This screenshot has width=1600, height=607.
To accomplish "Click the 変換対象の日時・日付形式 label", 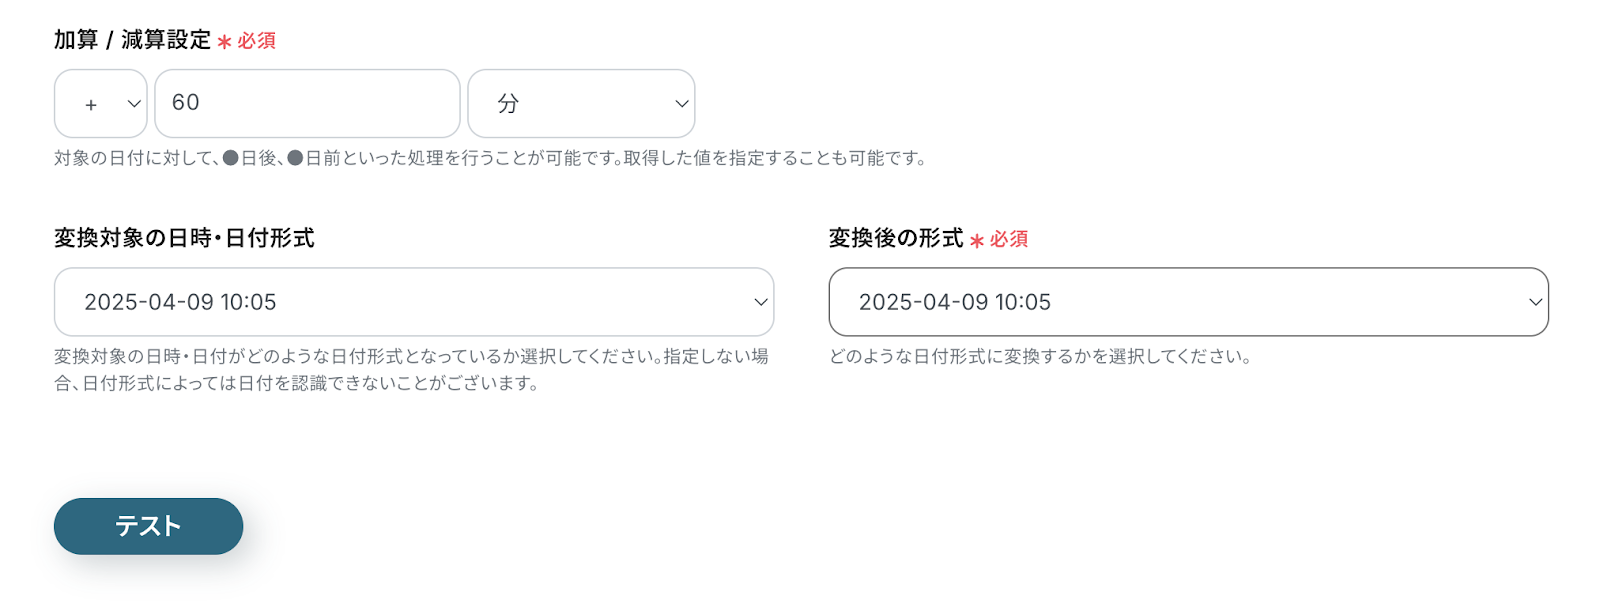I will pyautogui.click(x=184, y=238).
